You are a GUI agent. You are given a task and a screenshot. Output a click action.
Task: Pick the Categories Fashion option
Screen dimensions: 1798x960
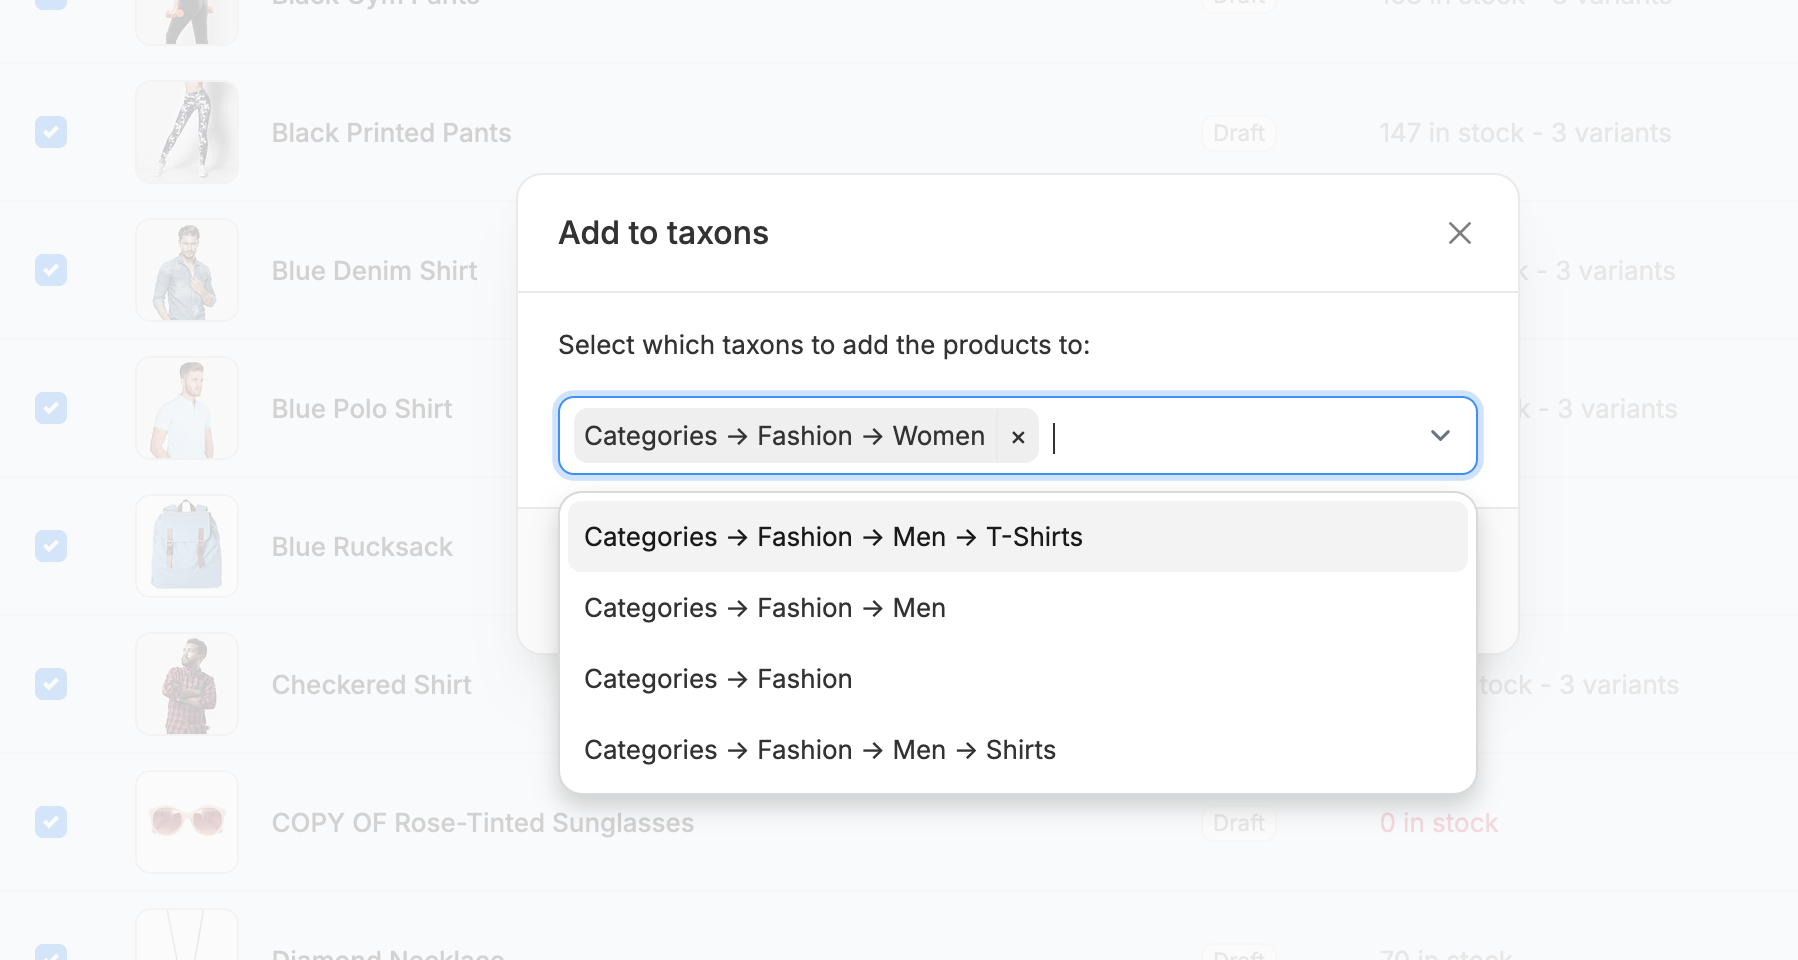point(718,679)
